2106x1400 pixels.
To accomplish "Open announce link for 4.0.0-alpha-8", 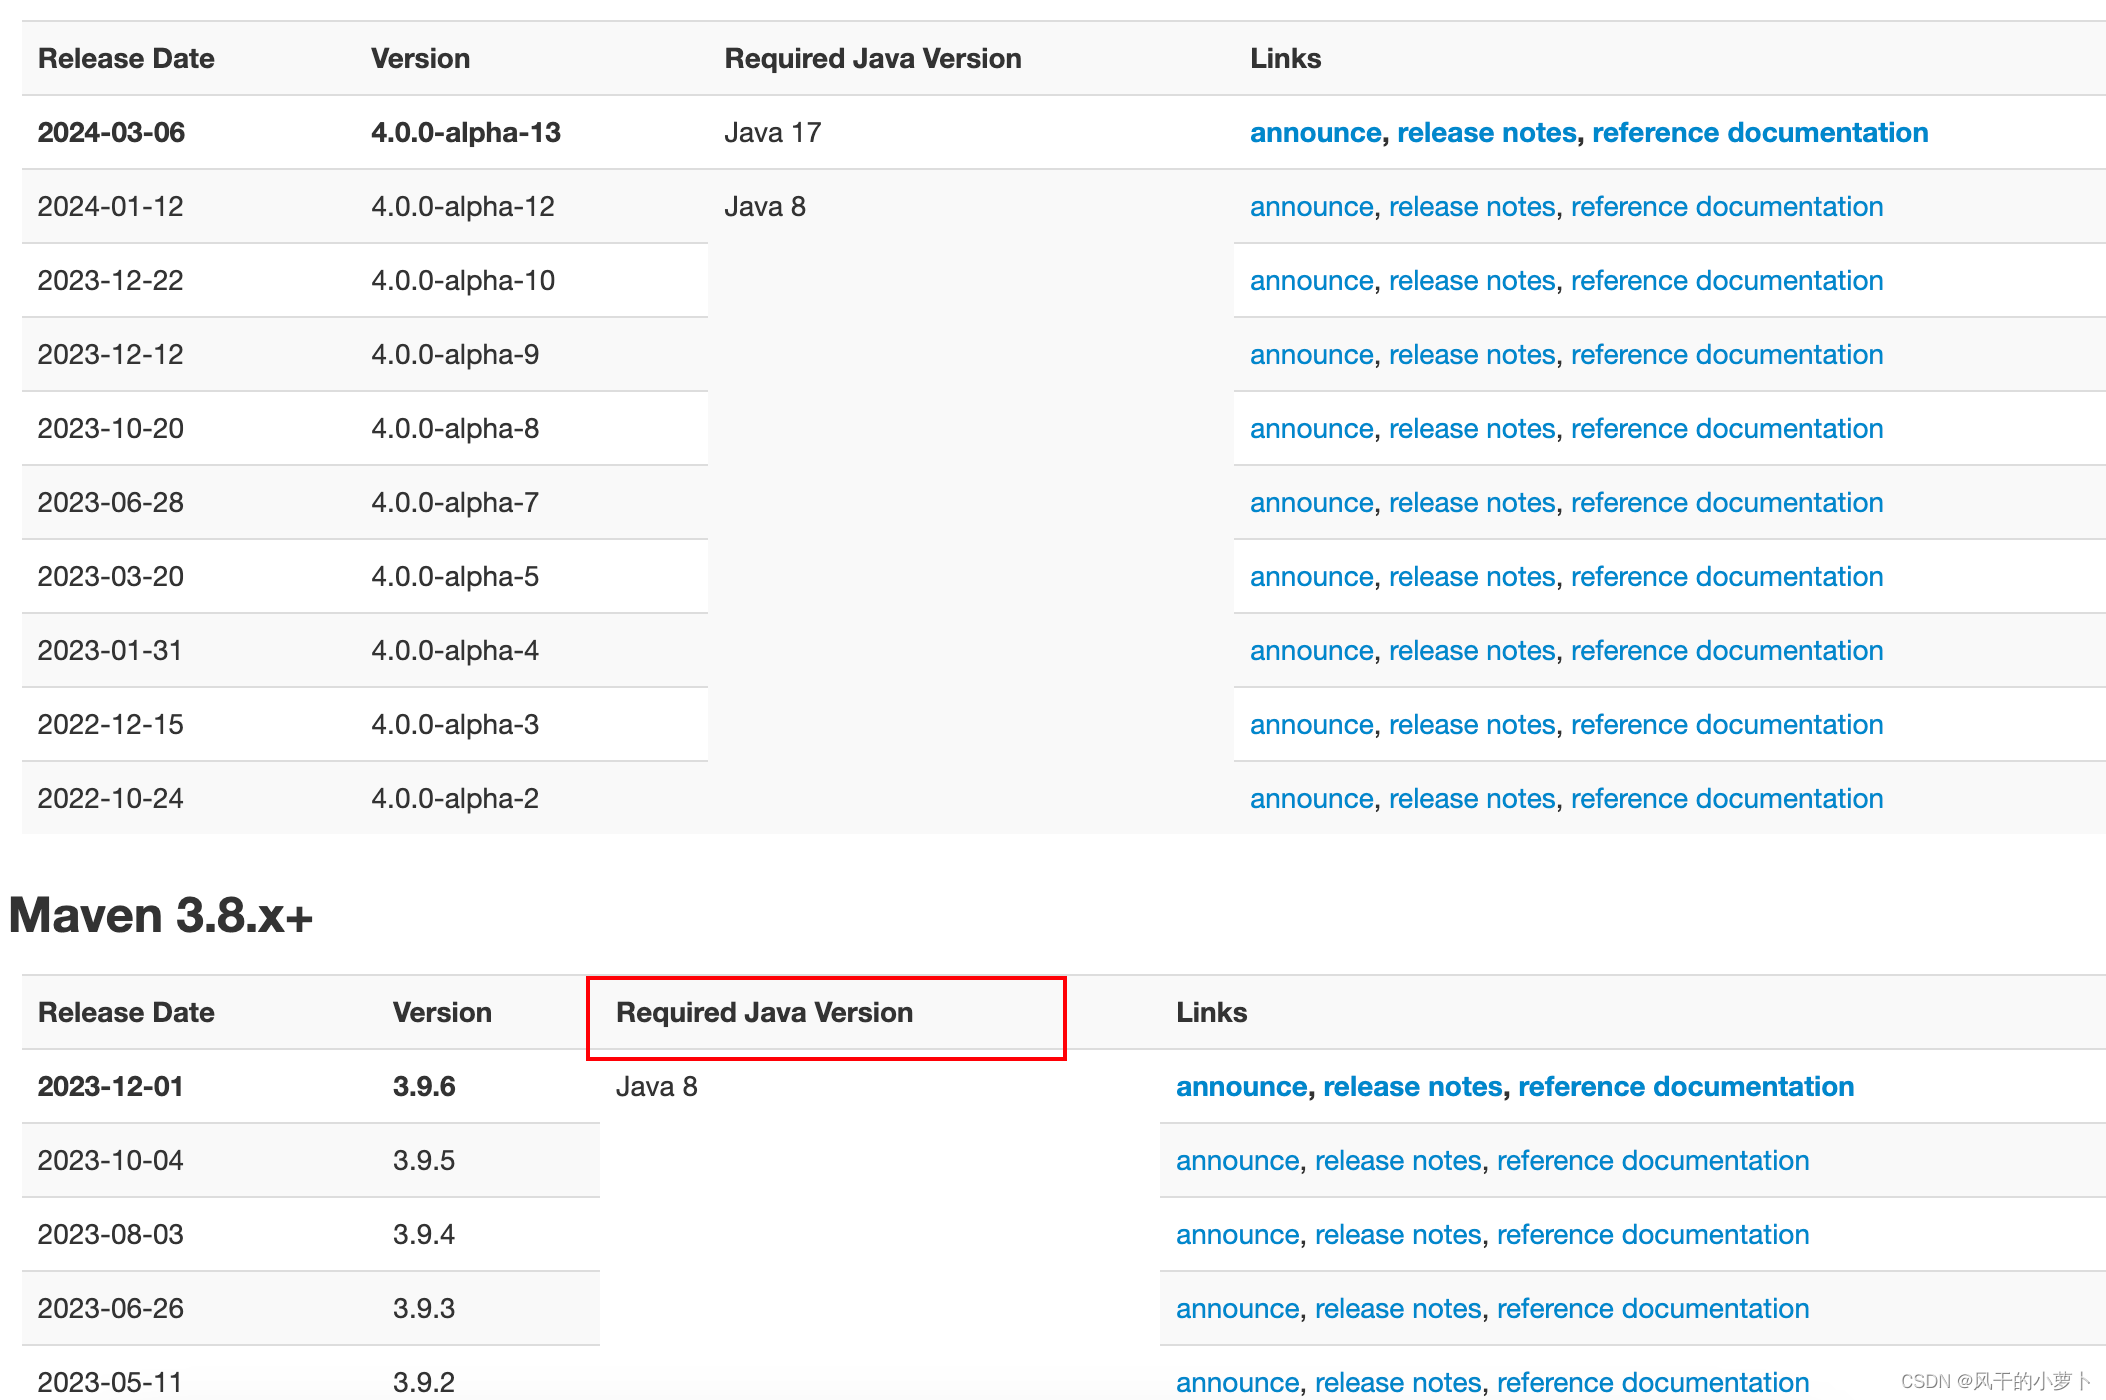I will (x=1311, y=428).
